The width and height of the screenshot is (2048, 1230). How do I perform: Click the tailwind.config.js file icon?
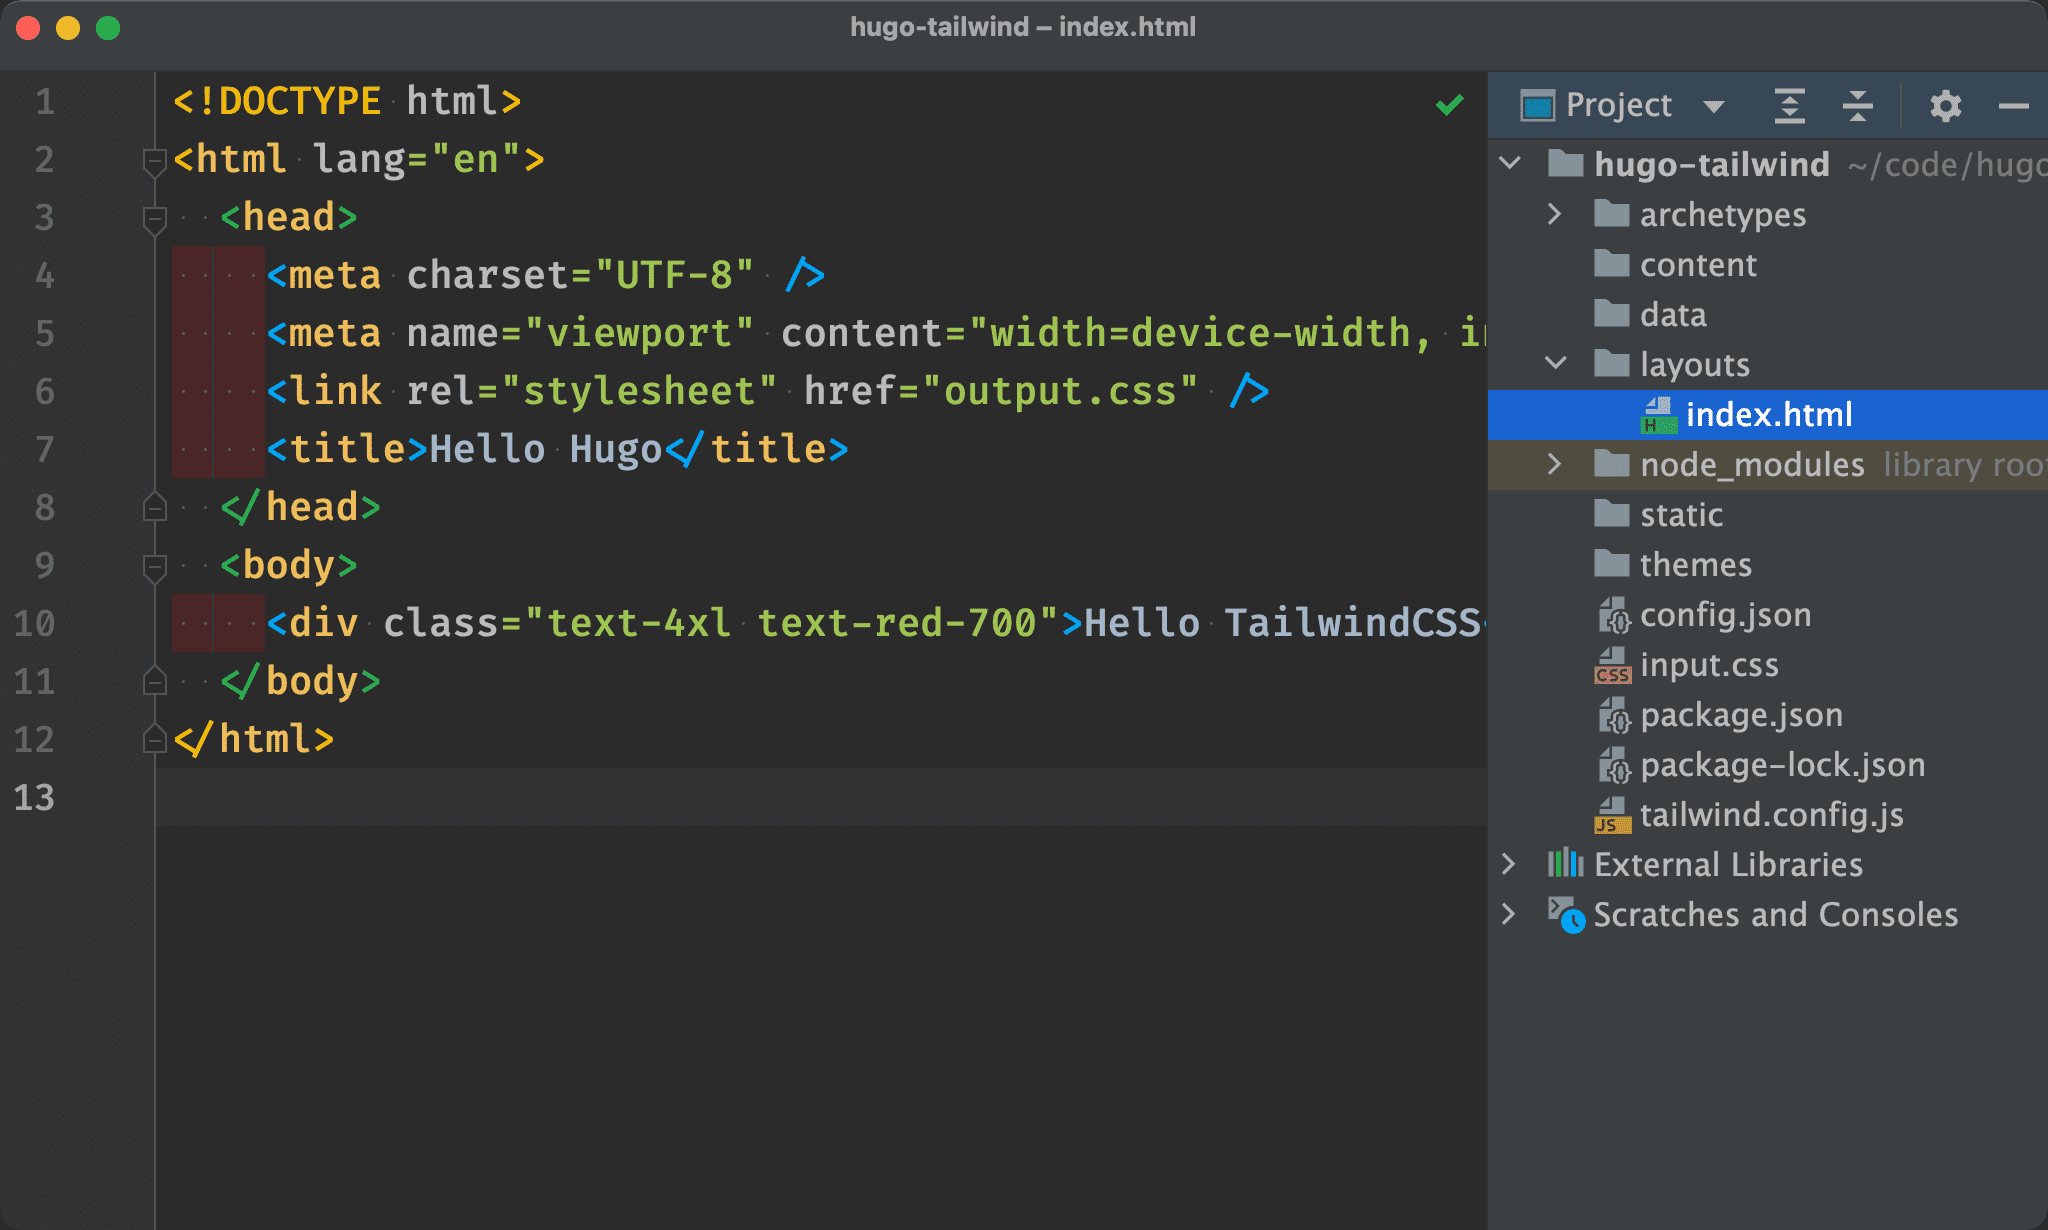click(x=1611, y=815)
